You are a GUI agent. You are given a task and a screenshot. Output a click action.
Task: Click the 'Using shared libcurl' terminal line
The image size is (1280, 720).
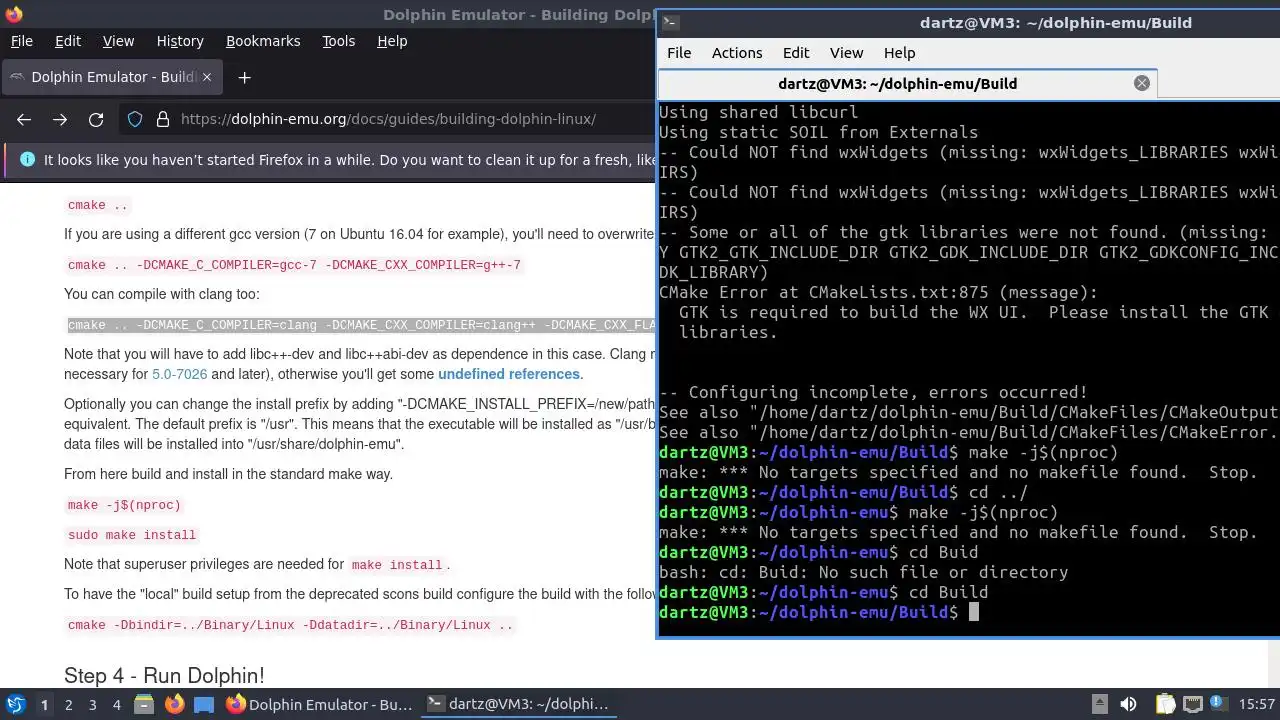(758, 112)
